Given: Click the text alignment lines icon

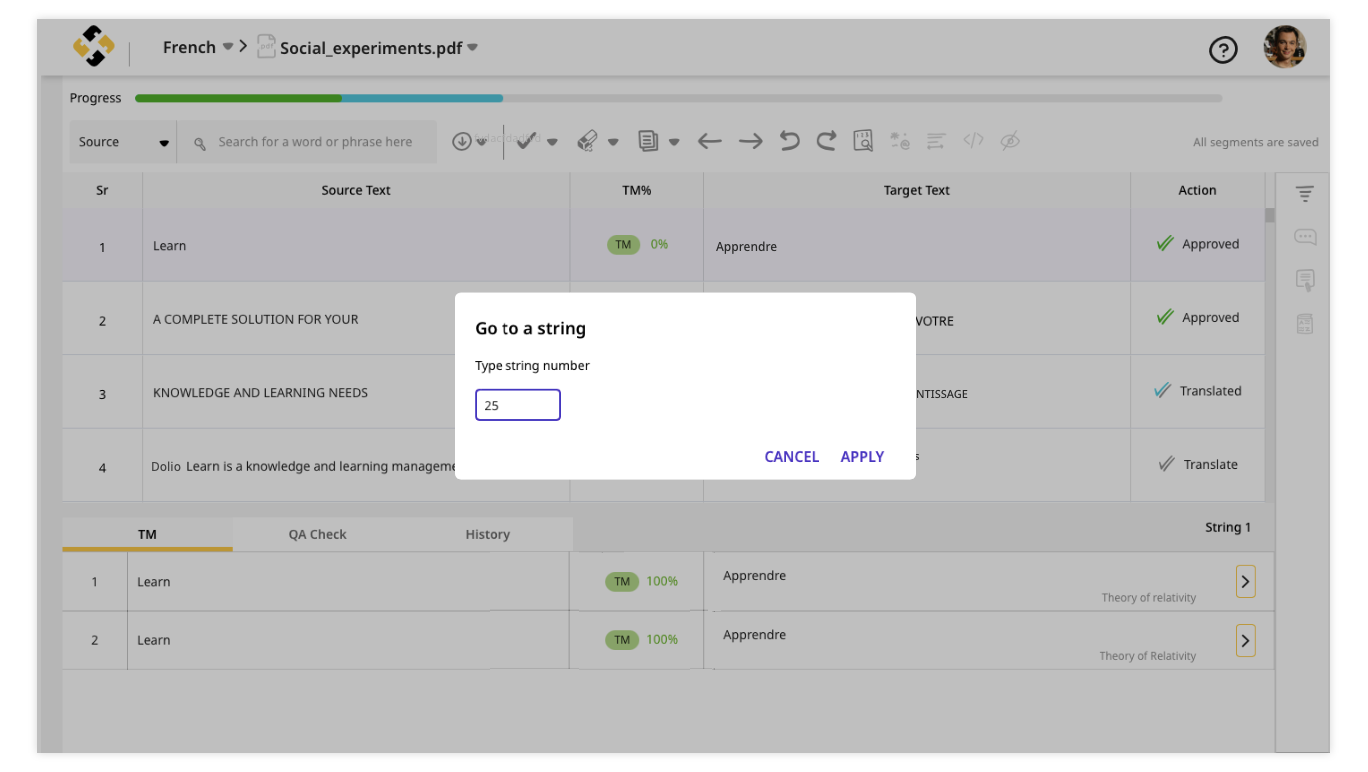Looking at the screenshot, I should [x=936, y=141].
